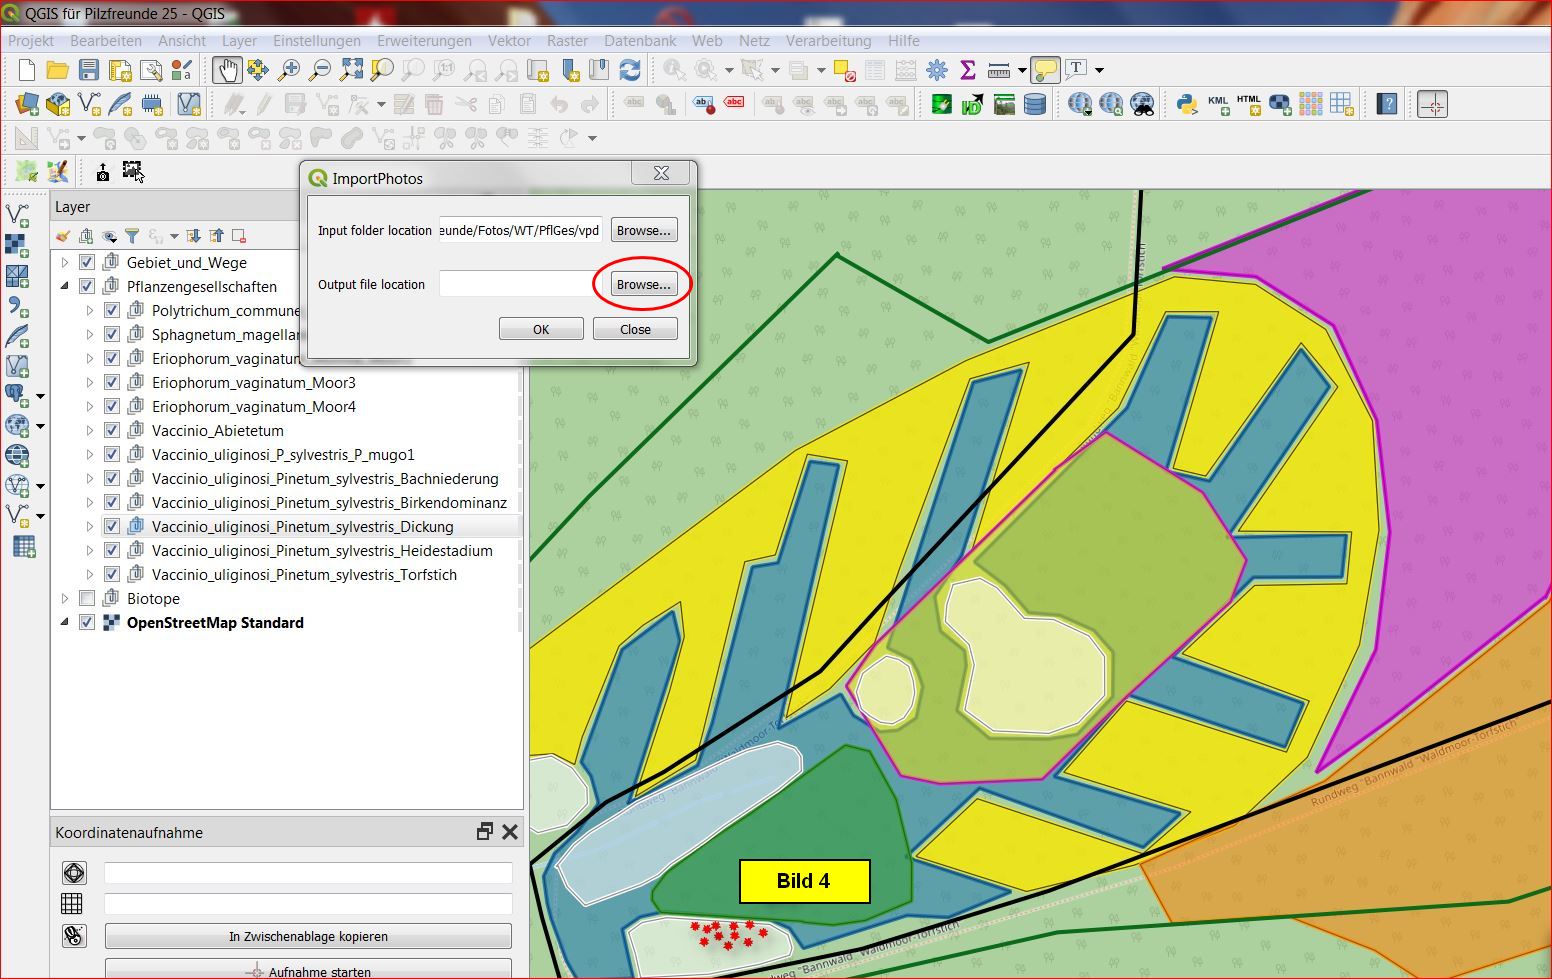Open the measure tool dropdown arrow
This screenshot has height=979, width=1552.
[1022, 70]
